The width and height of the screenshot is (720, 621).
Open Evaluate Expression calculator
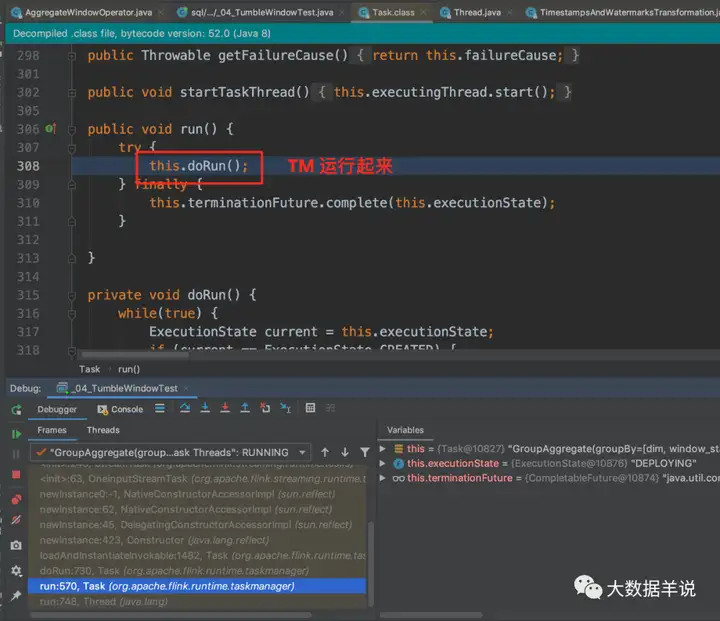pos(310,408)
